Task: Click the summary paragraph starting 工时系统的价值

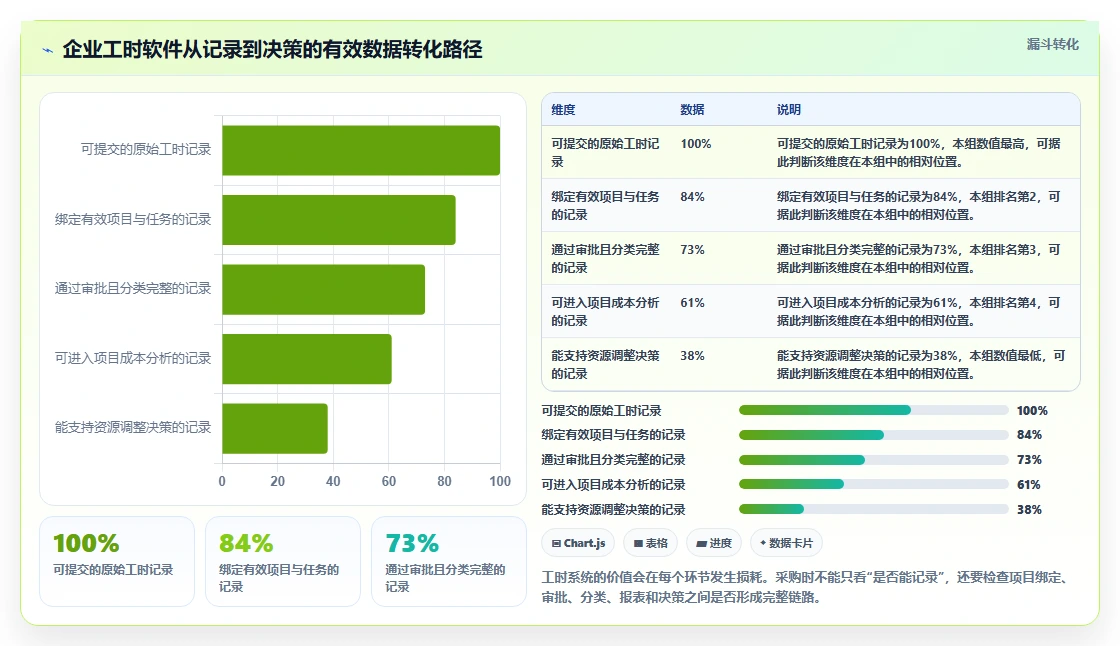Action: [807, 587]
